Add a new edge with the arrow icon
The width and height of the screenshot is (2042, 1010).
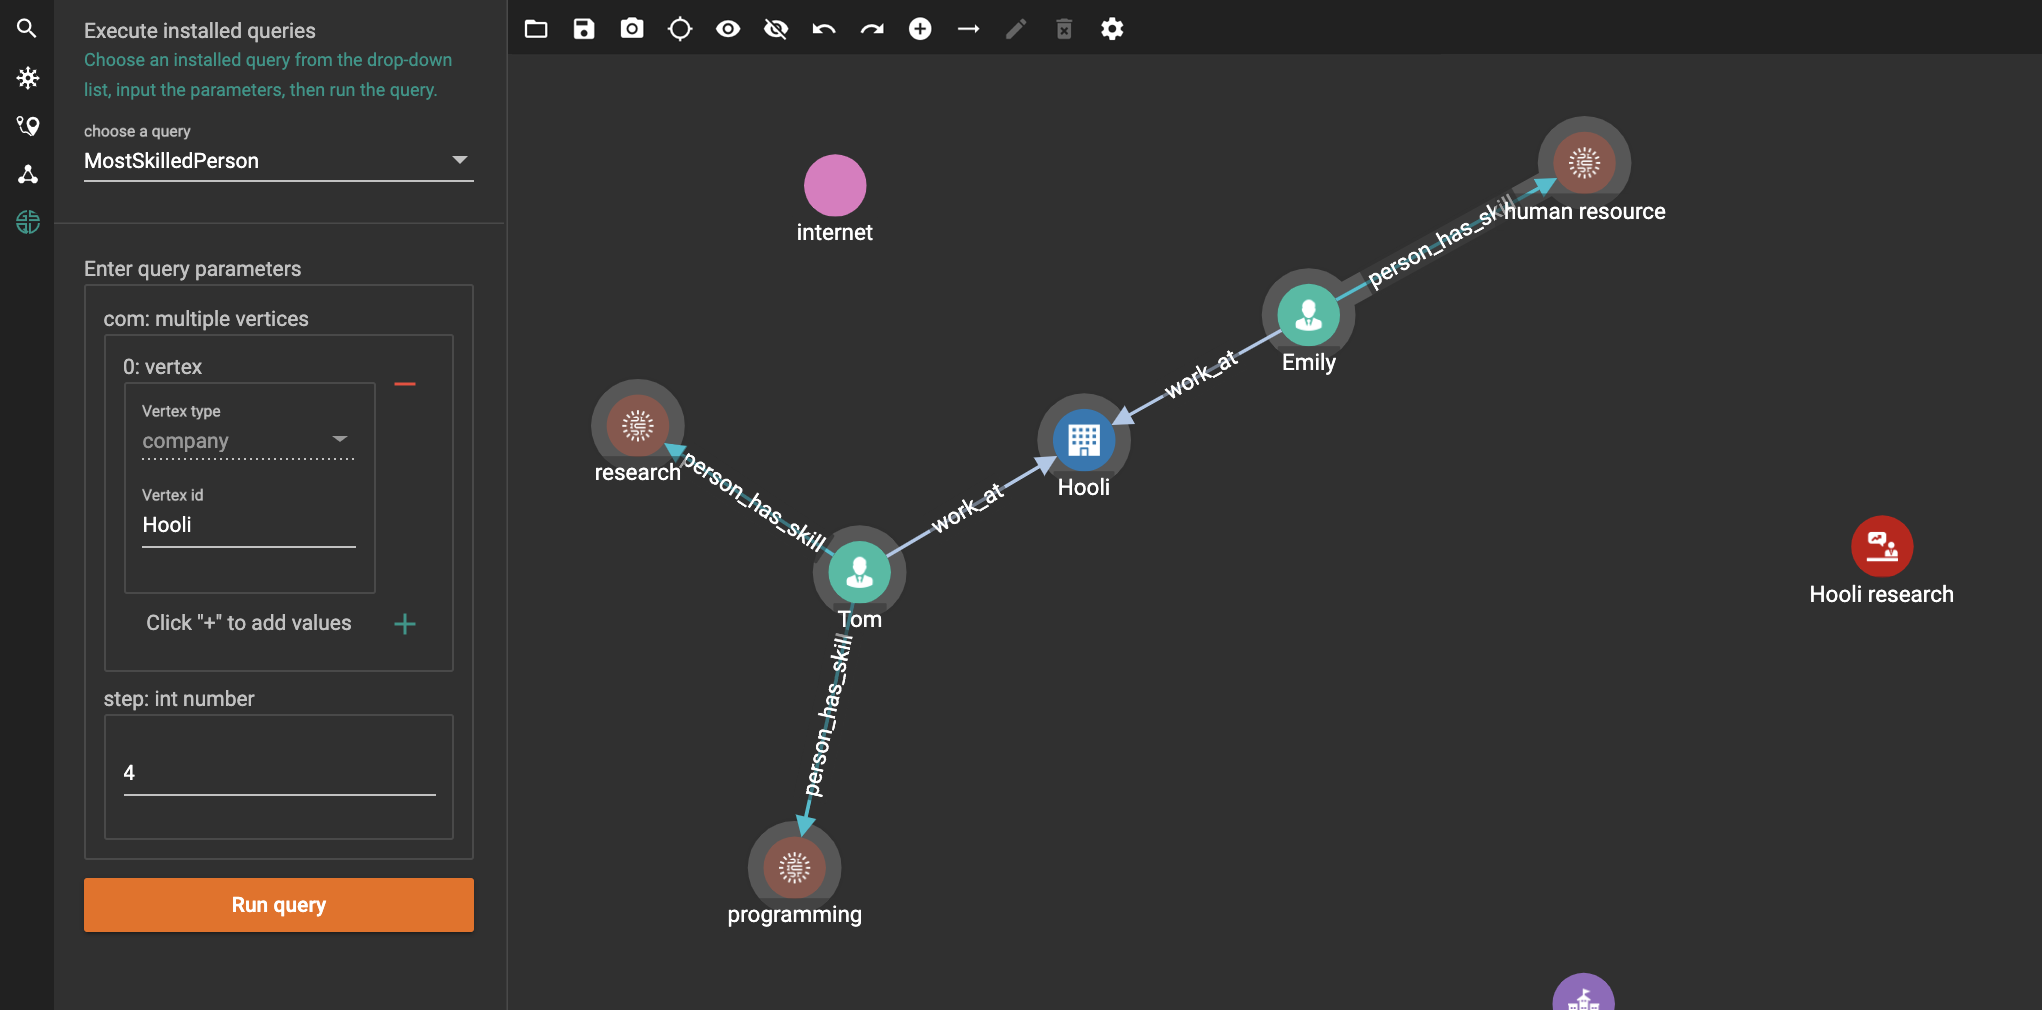tap(968, 29)
